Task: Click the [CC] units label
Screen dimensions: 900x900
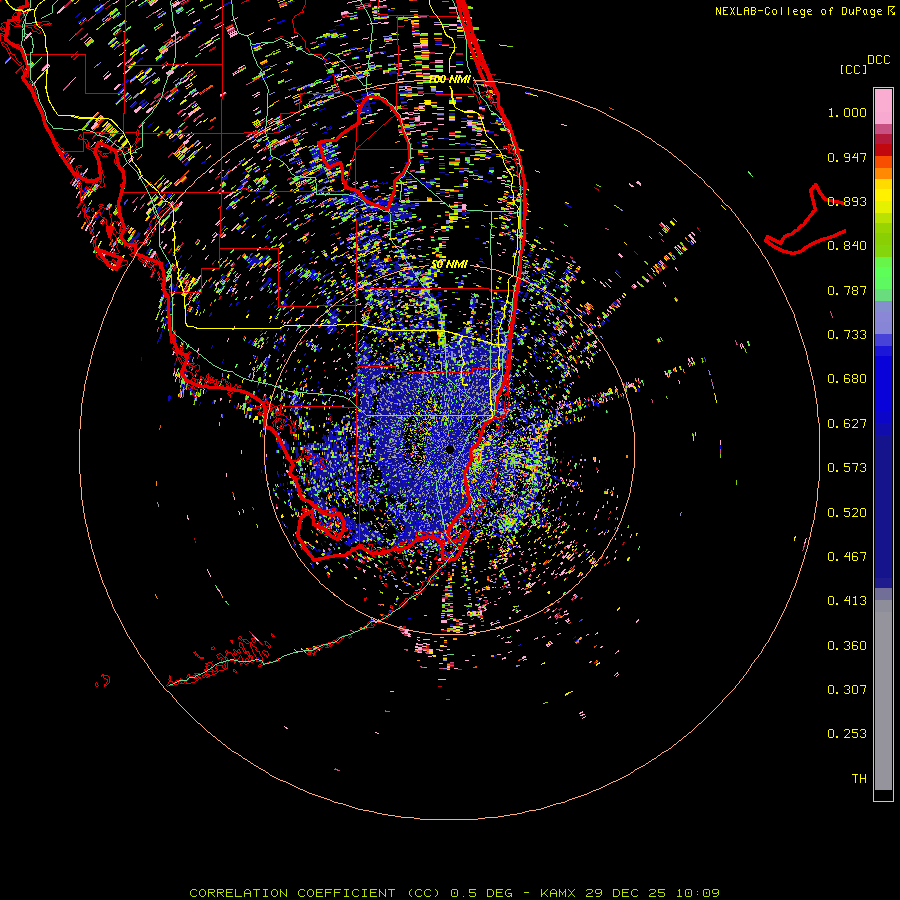Action: [x=853, y=69]
